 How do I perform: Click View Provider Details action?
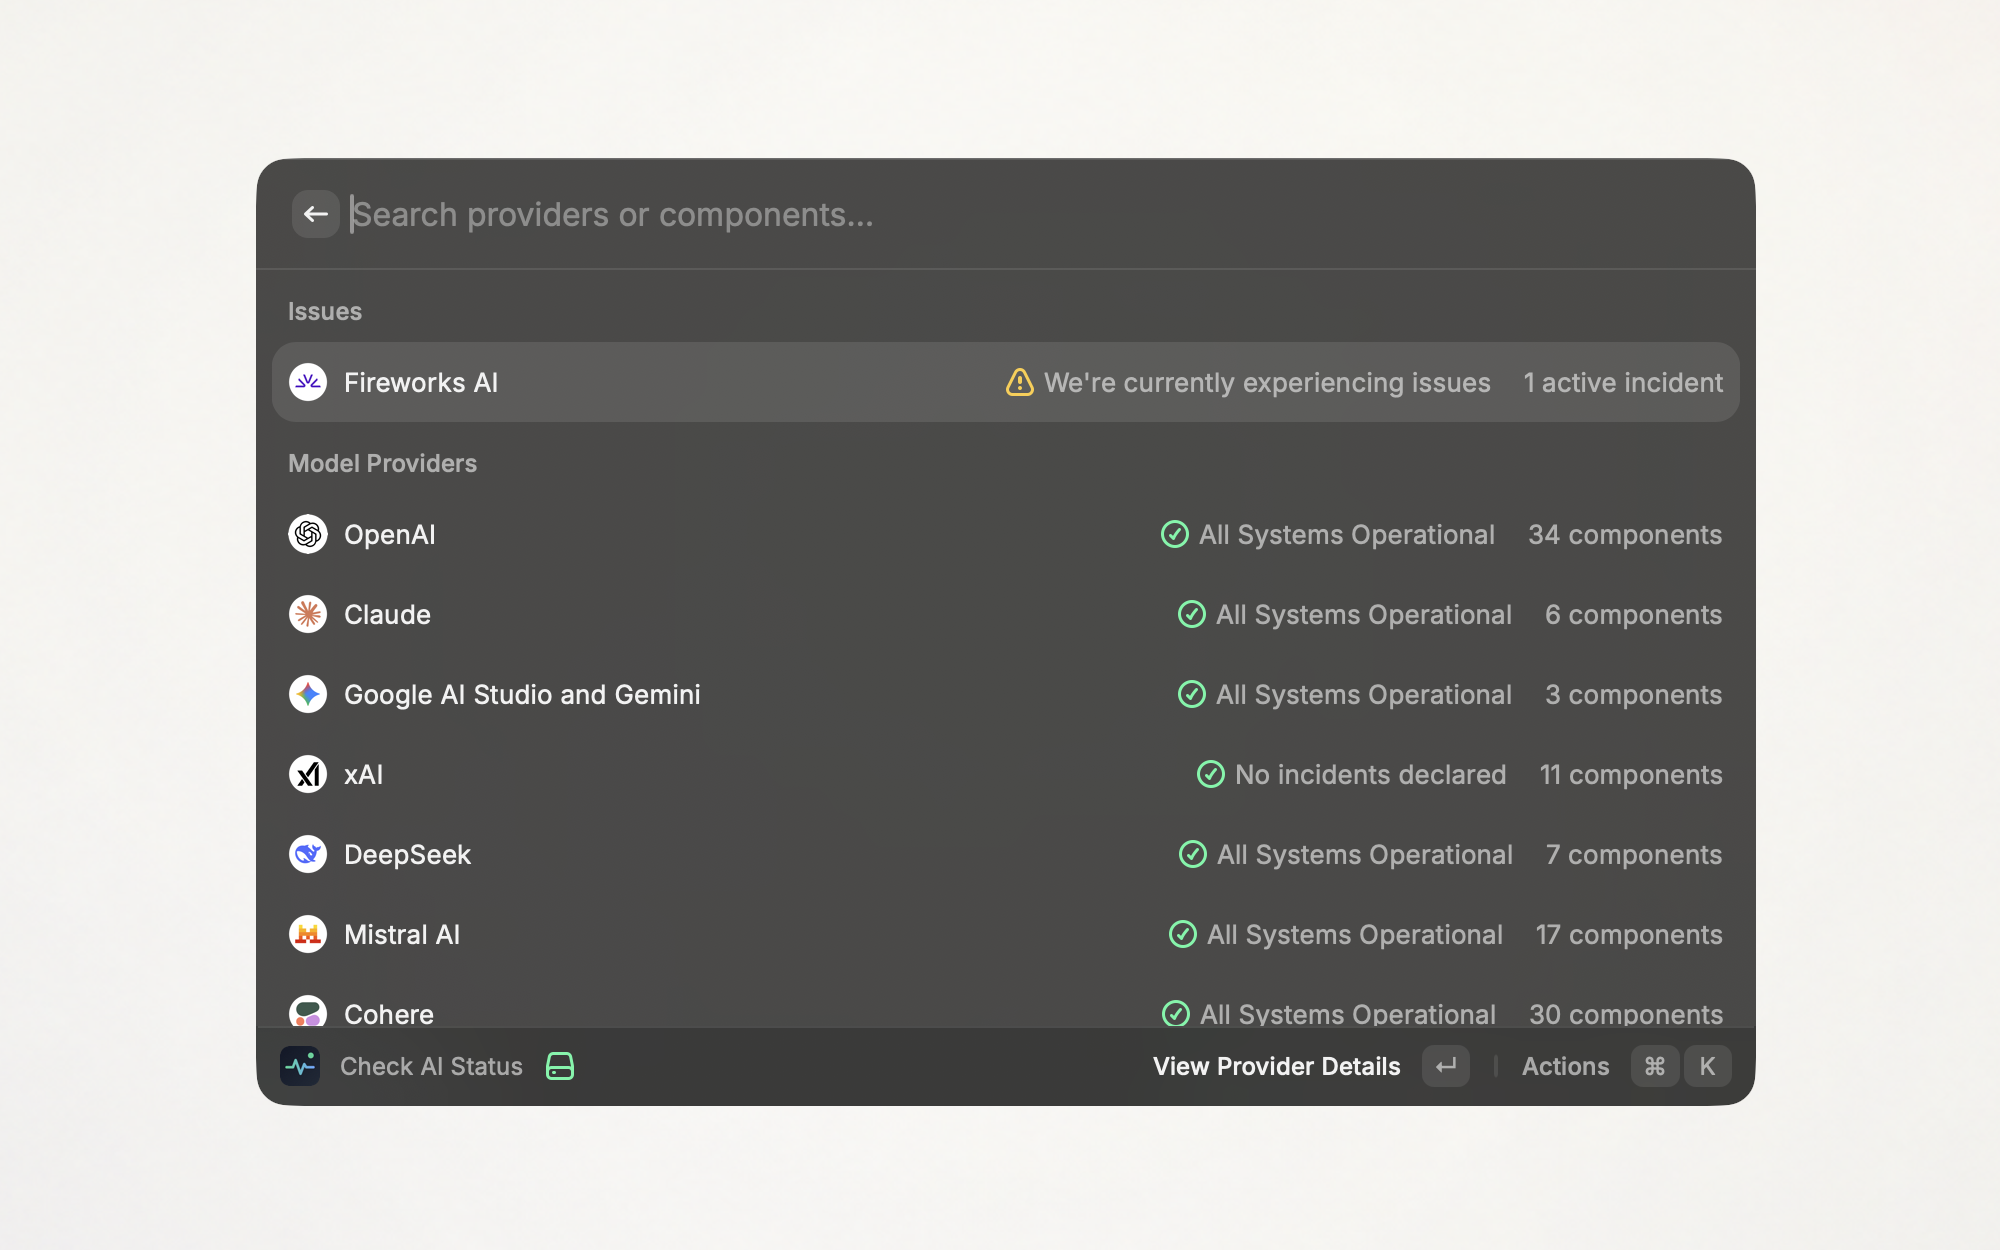point(1276,1067)
